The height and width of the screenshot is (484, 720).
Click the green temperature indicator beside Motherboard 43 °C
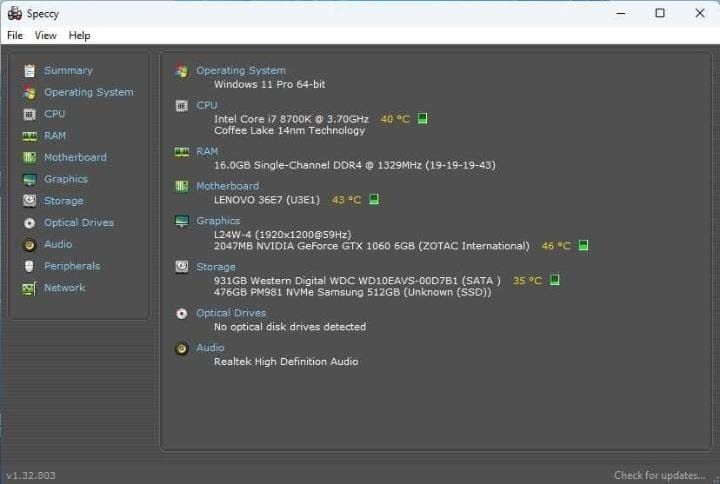(374, 200)
